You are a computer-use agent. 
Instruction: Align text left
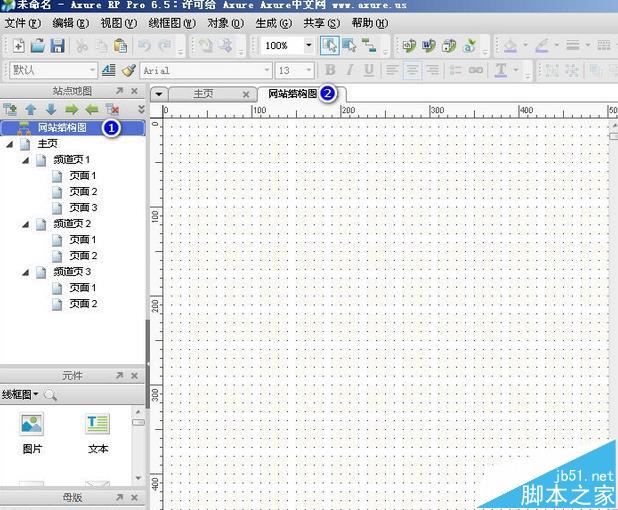coord(392,70)
